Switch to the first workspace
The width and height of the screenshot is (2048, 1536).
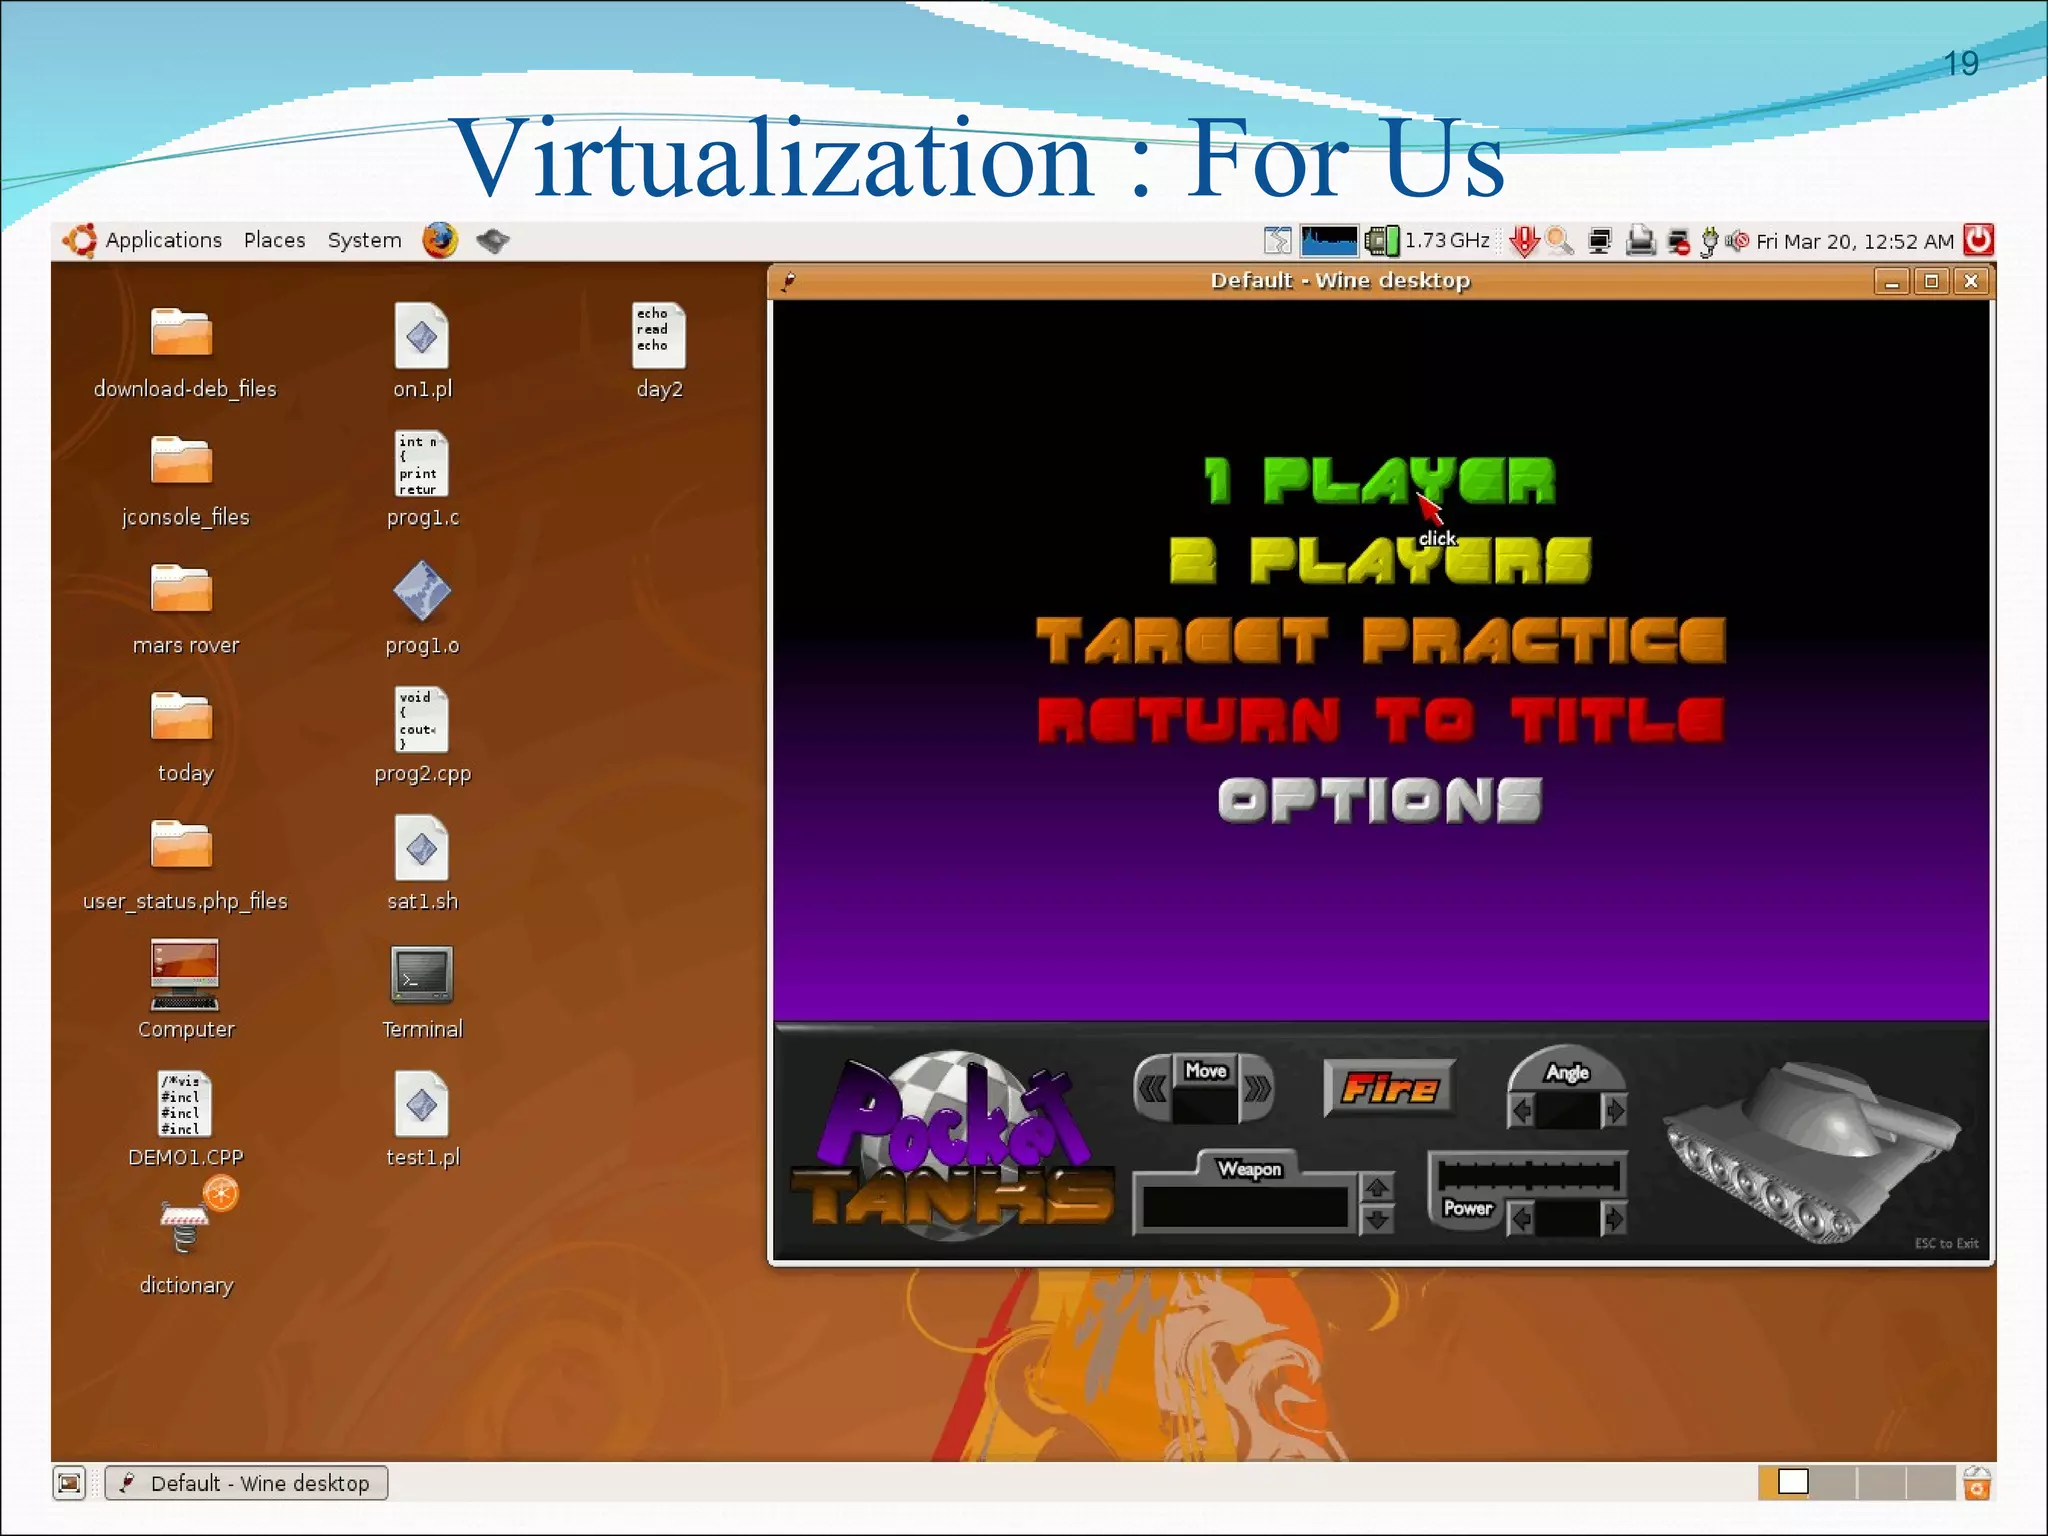pyautogui.click(x=1783, y=1482)
